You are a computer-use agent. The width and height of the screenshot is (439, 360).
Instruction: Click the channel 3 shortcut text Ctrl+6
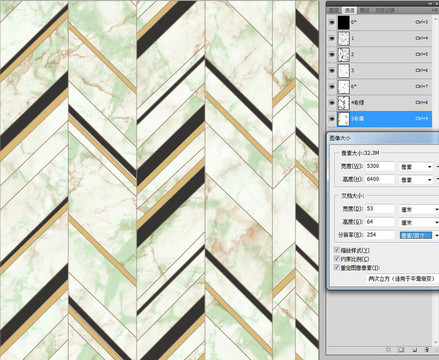422,70
